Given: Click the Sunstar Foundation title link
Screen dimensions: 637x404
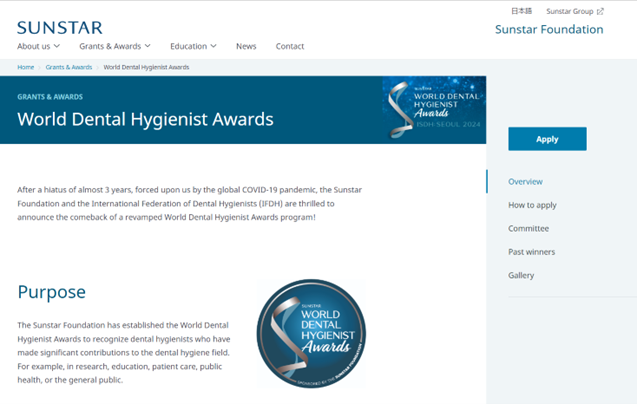Looking at the screenshot, I should click(x=549, y=29).
